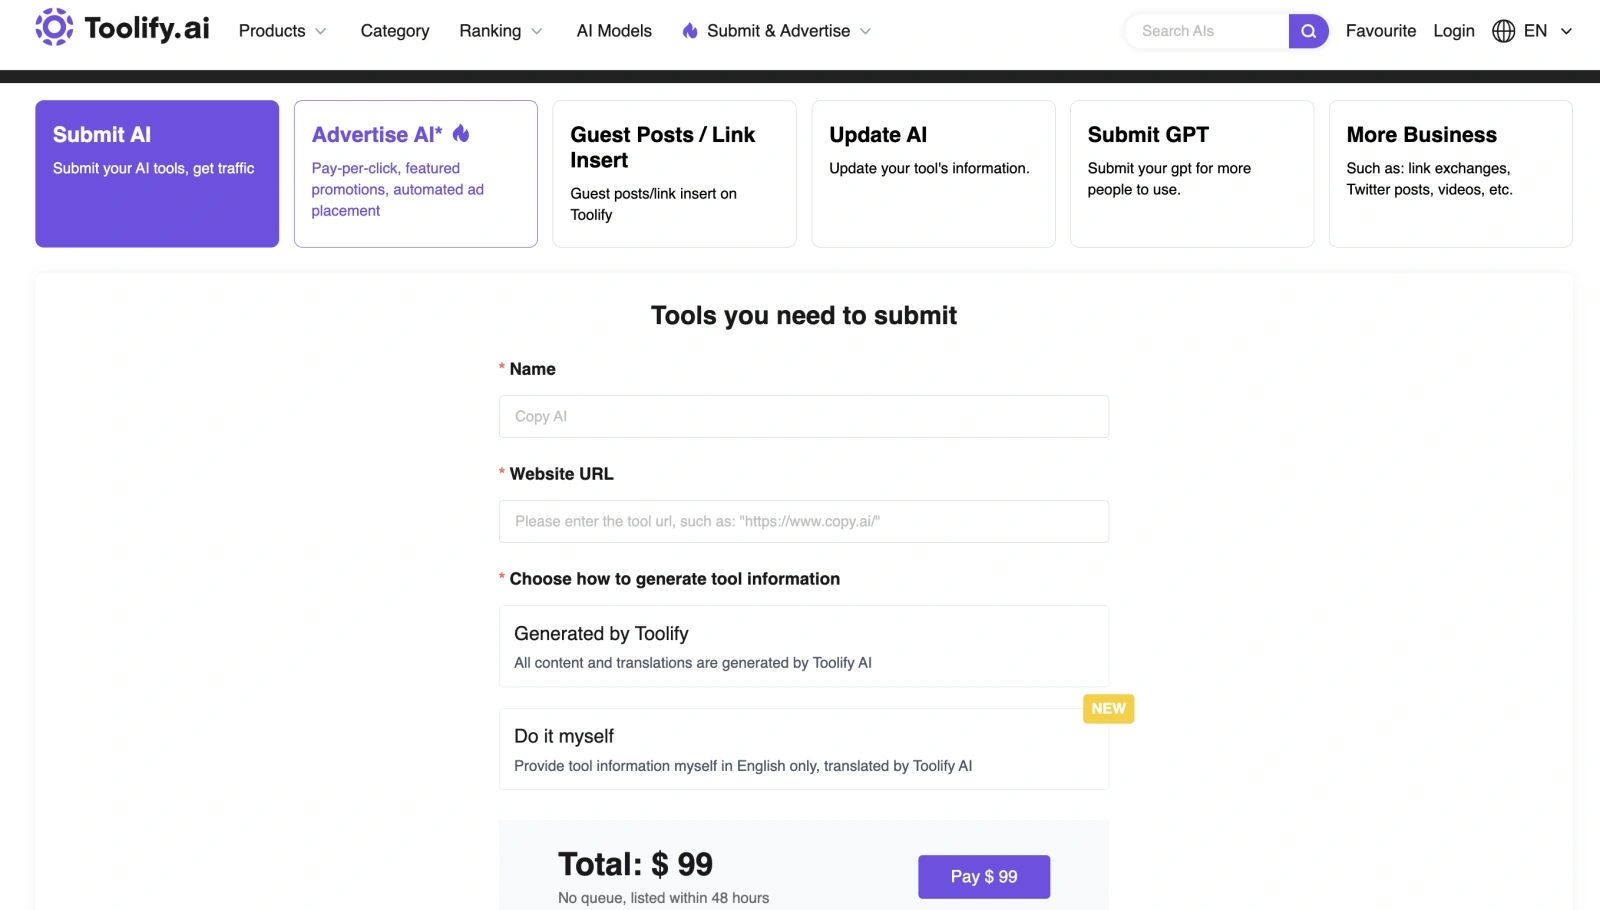Go to AI Models page
Image resolution: width=1600 pixels, height=910 pixels.
[x=614, y=31]
